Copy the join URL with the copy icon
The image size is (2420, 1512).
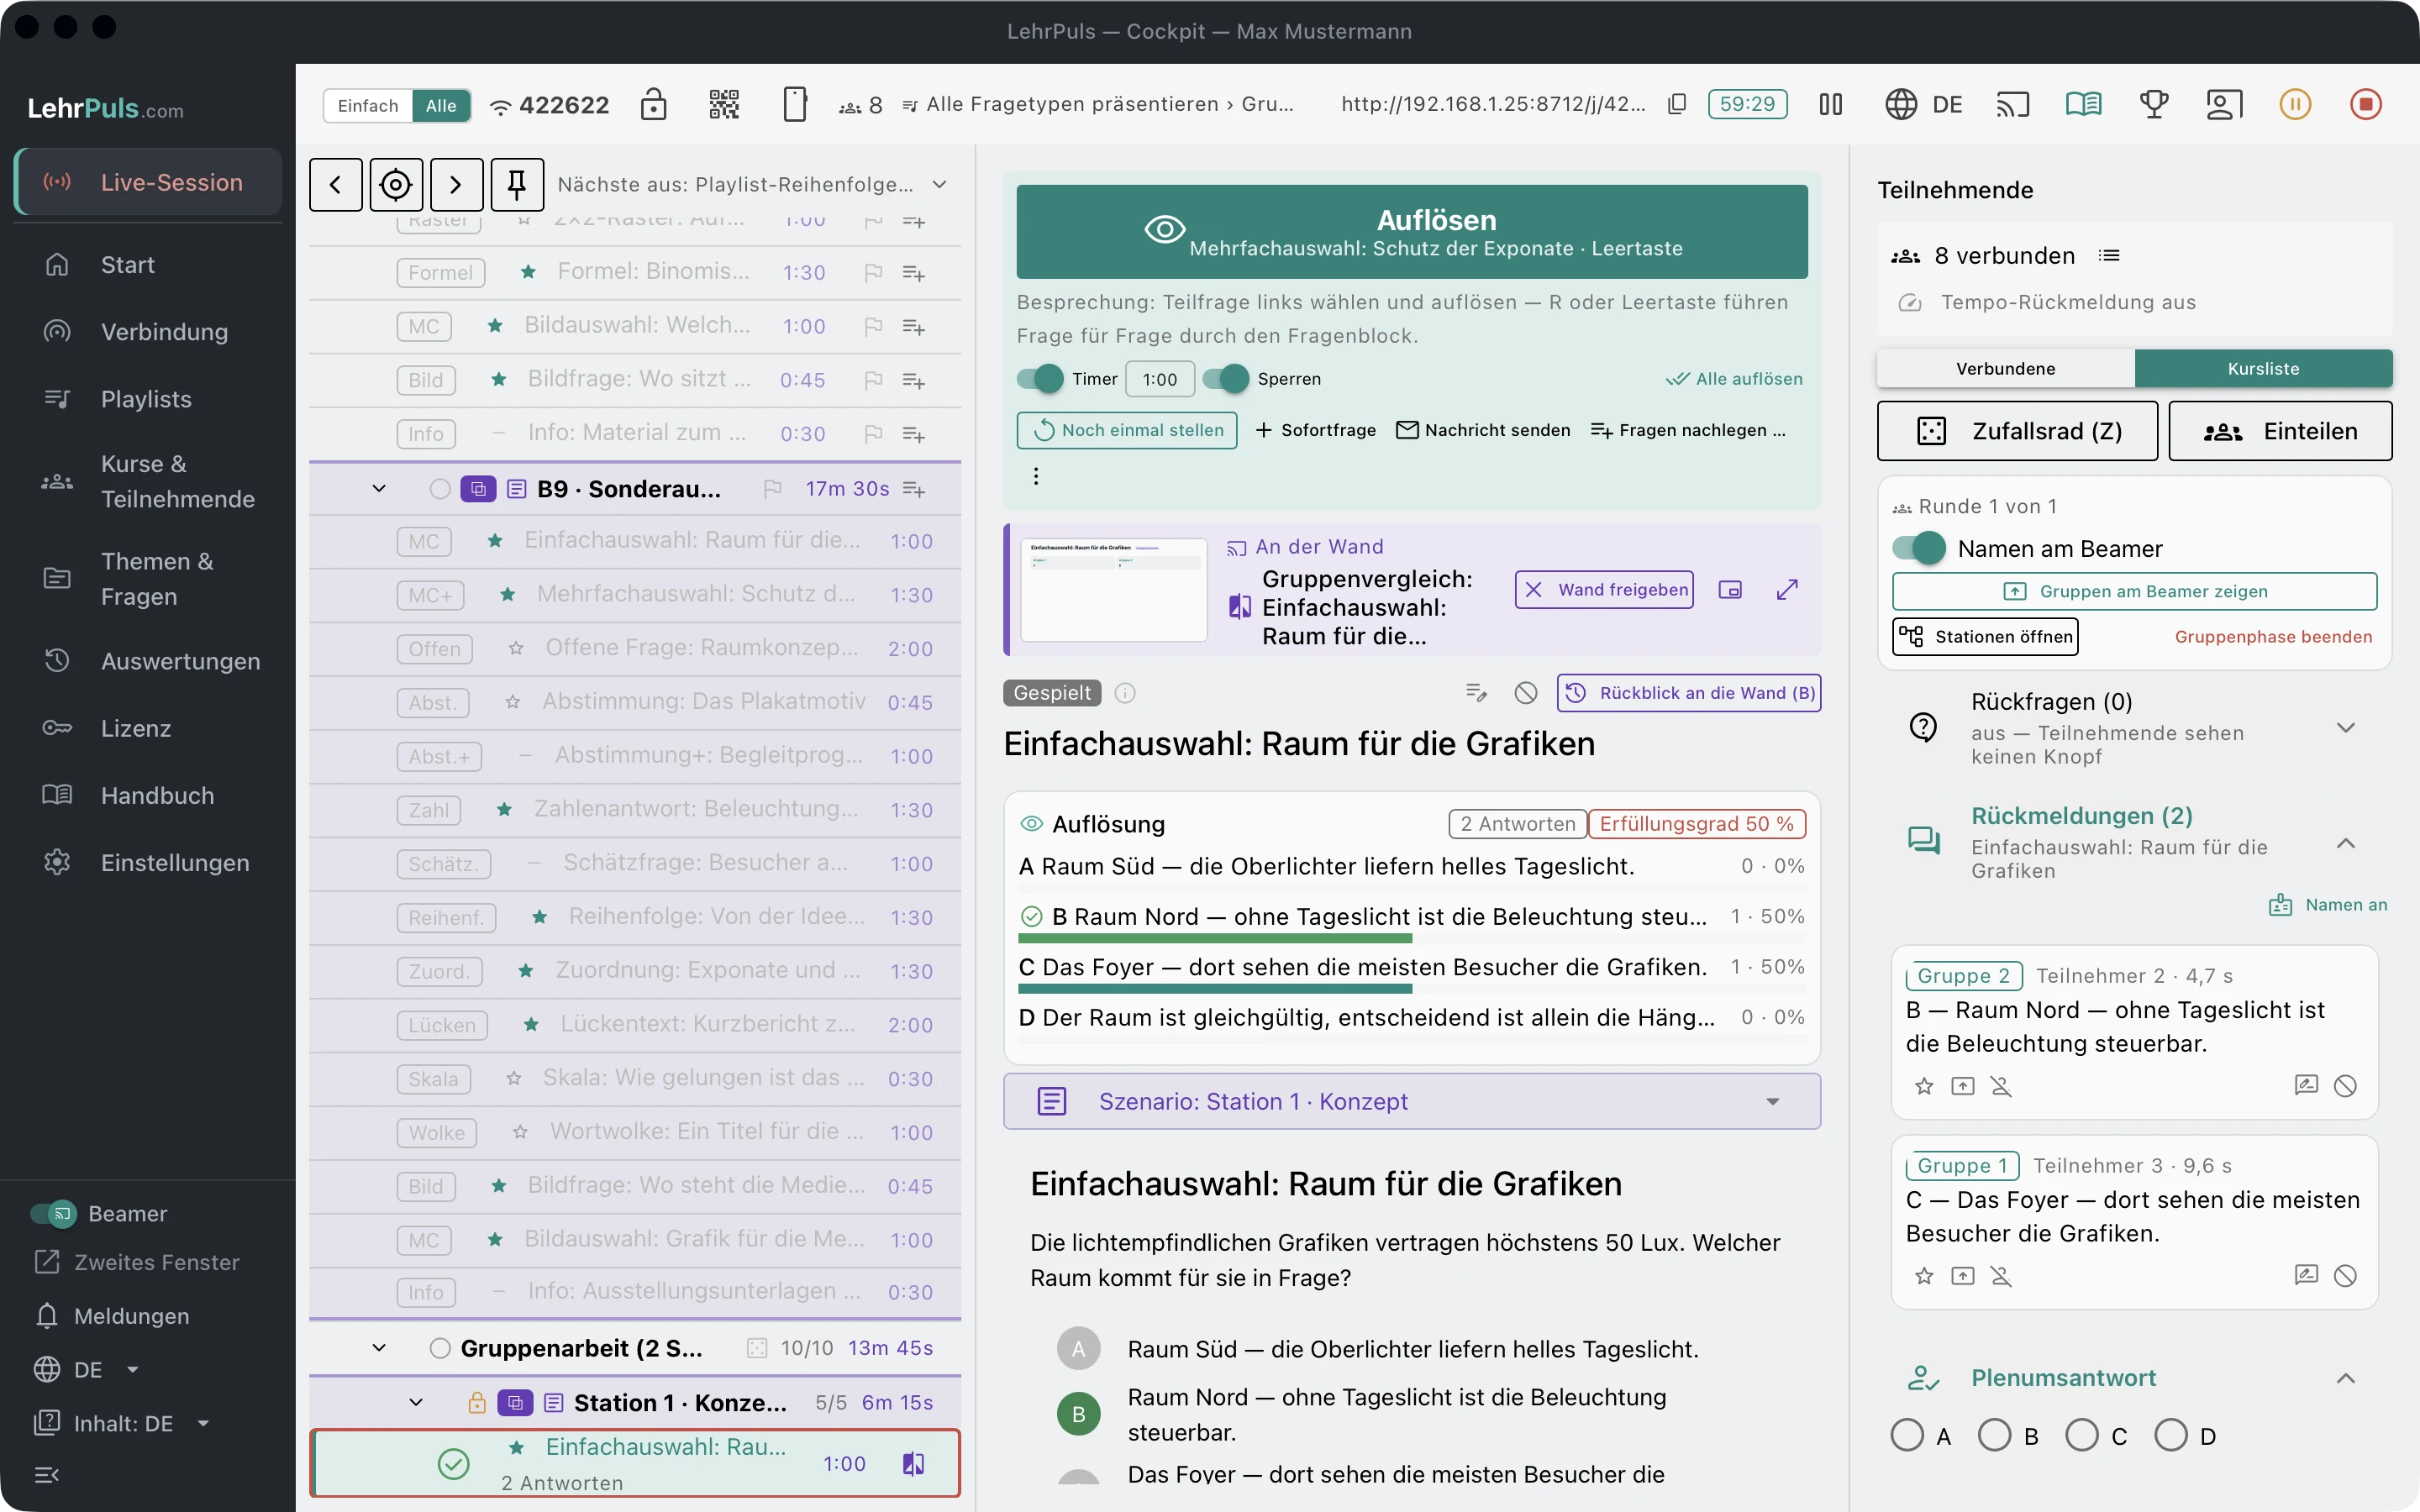pyautogui.click(x=1677, y=104)
